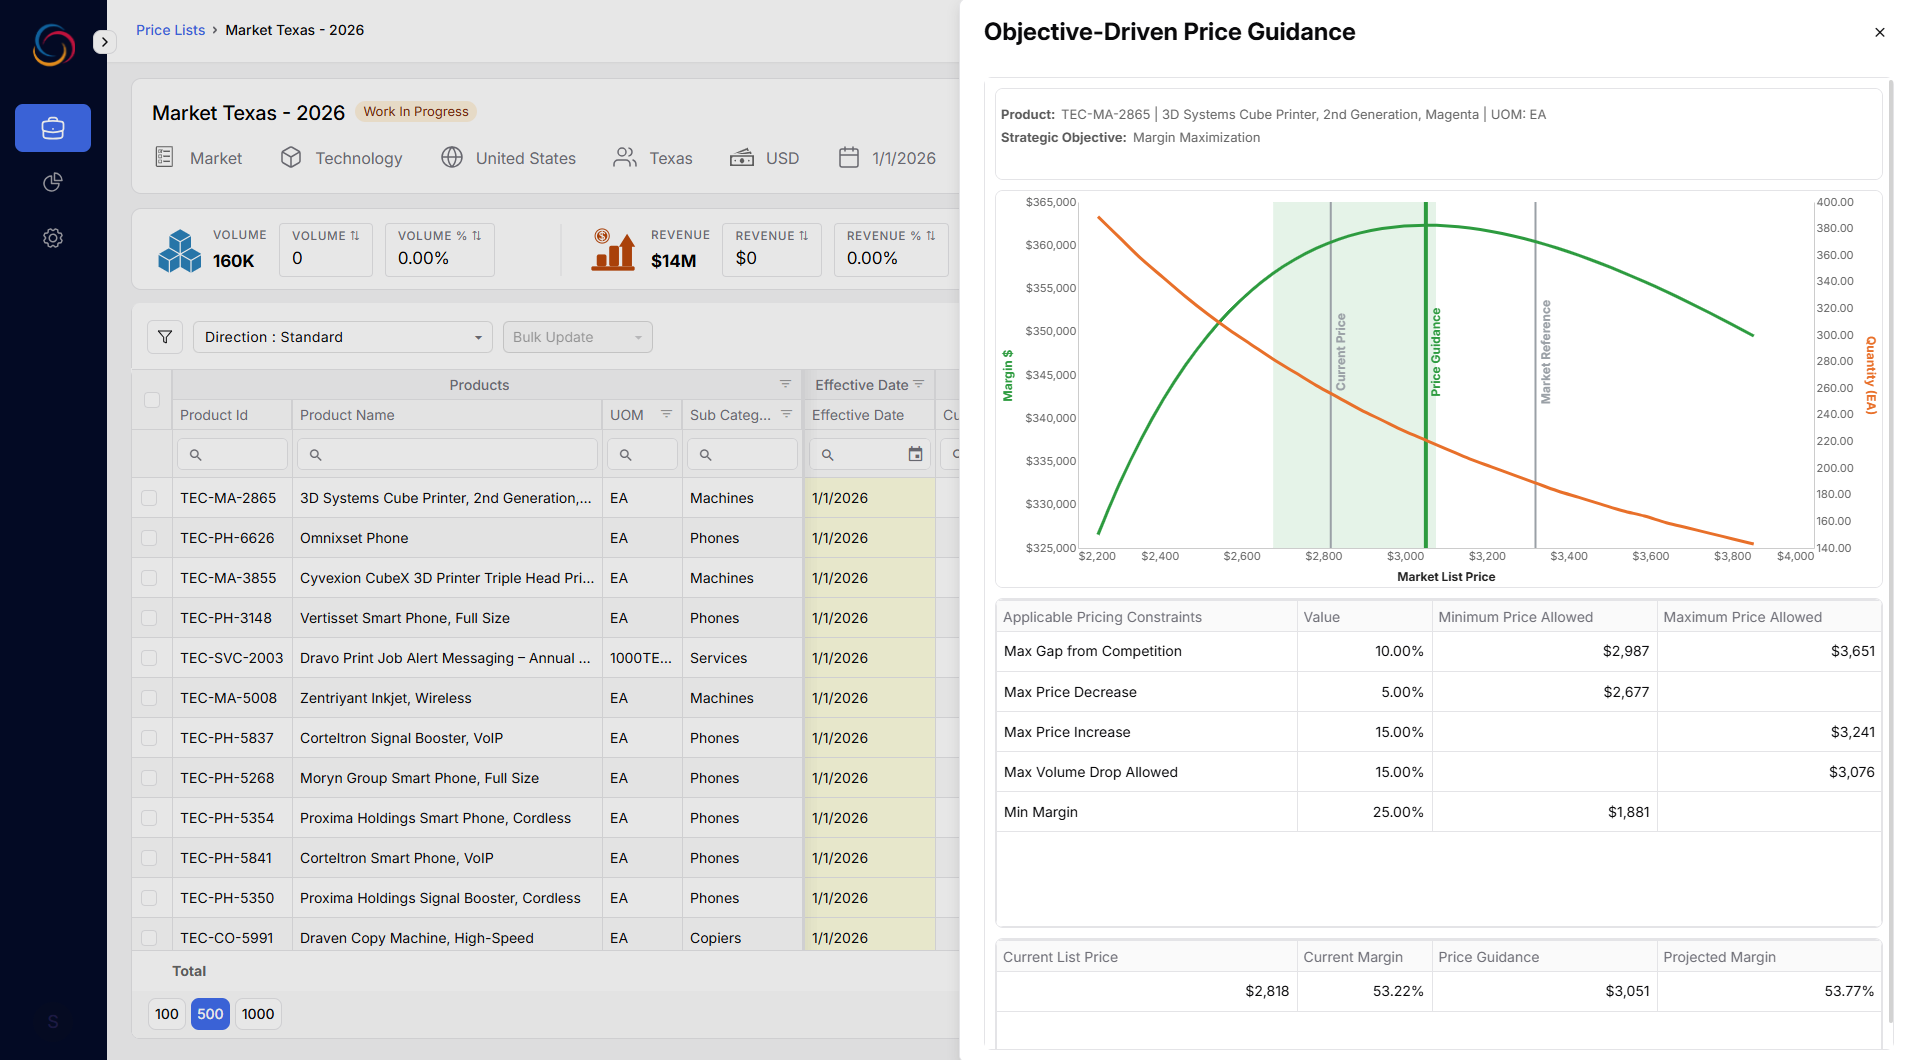This screenshot has width=1909, height=1060.
Task: Open the Effective Date calendar picker icon
Action: 915,454
